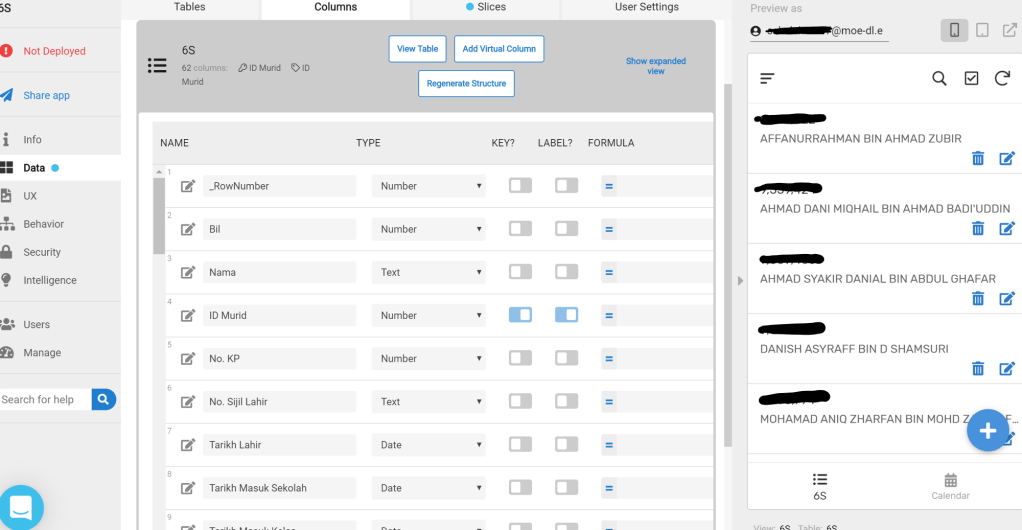Delete the AFFANURRAHMAN BIN AHMAD ZUBIR row
This screenshot has height=530, width=1022.
[978, 158]
